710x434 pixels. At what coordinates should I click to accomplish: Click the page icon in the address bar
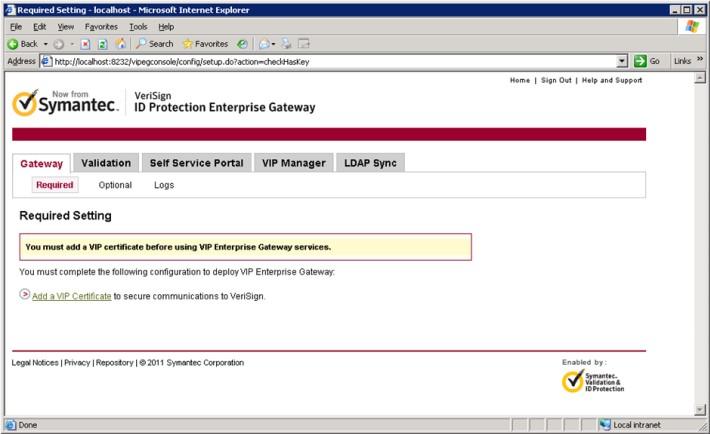pos(46,61)
